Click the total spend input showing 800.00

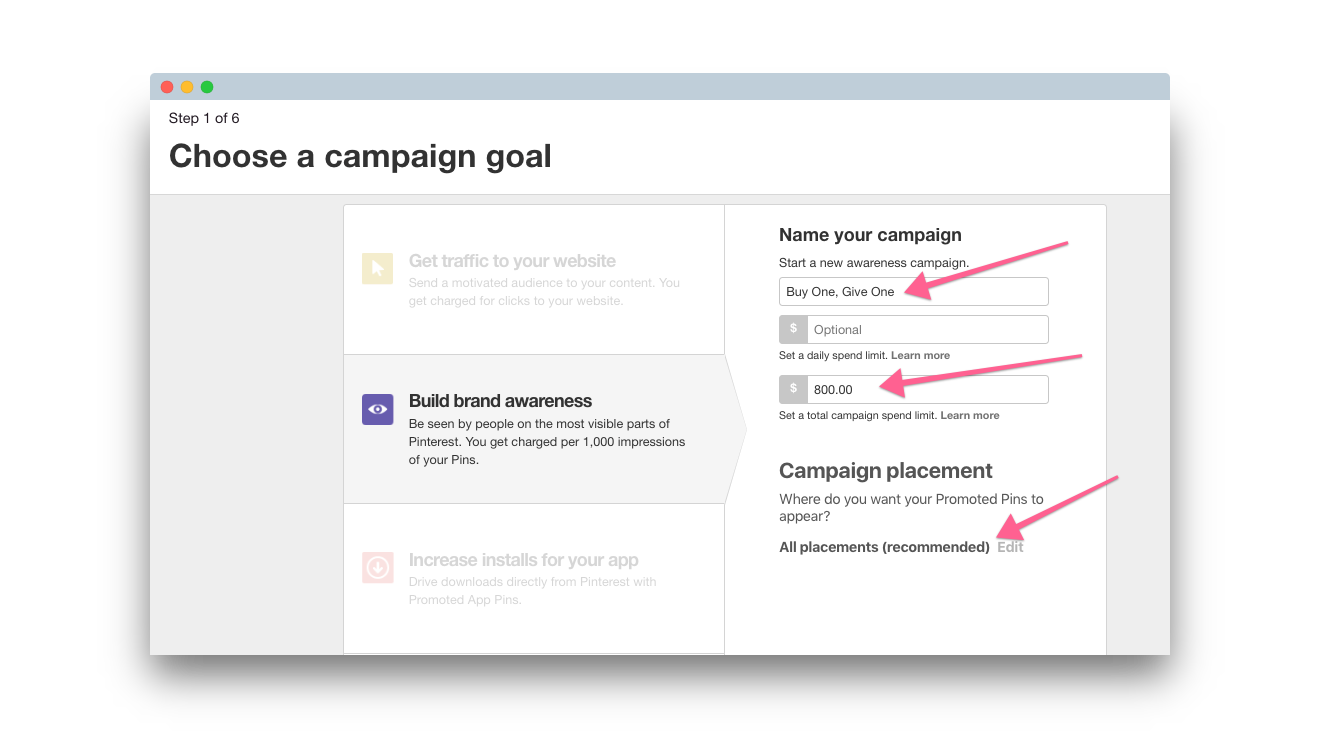click(x=927, y=390)
